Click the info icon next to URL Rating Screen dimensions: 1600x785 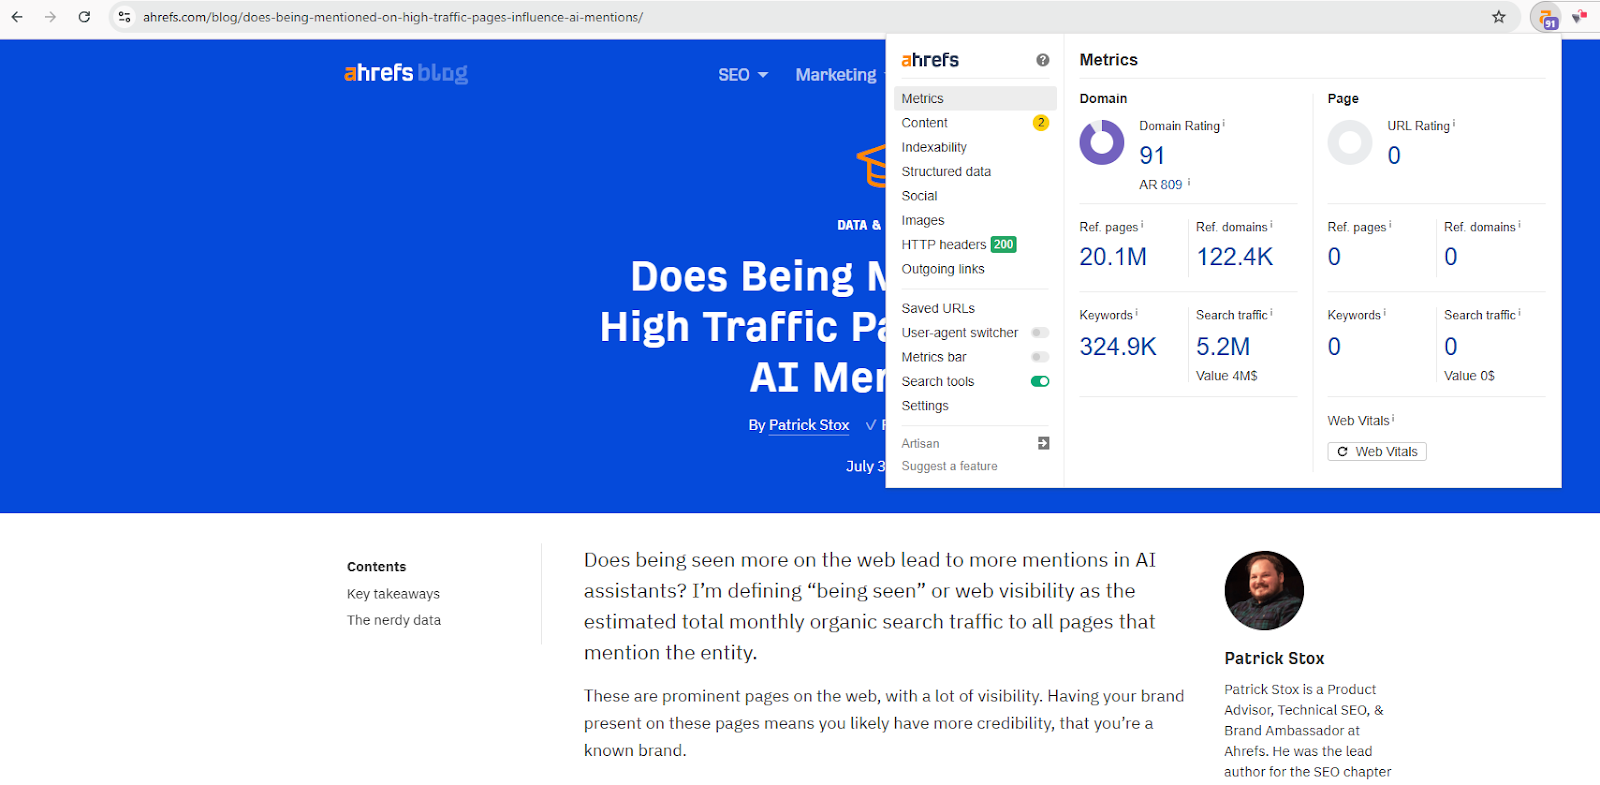(x=1454, y=124)
